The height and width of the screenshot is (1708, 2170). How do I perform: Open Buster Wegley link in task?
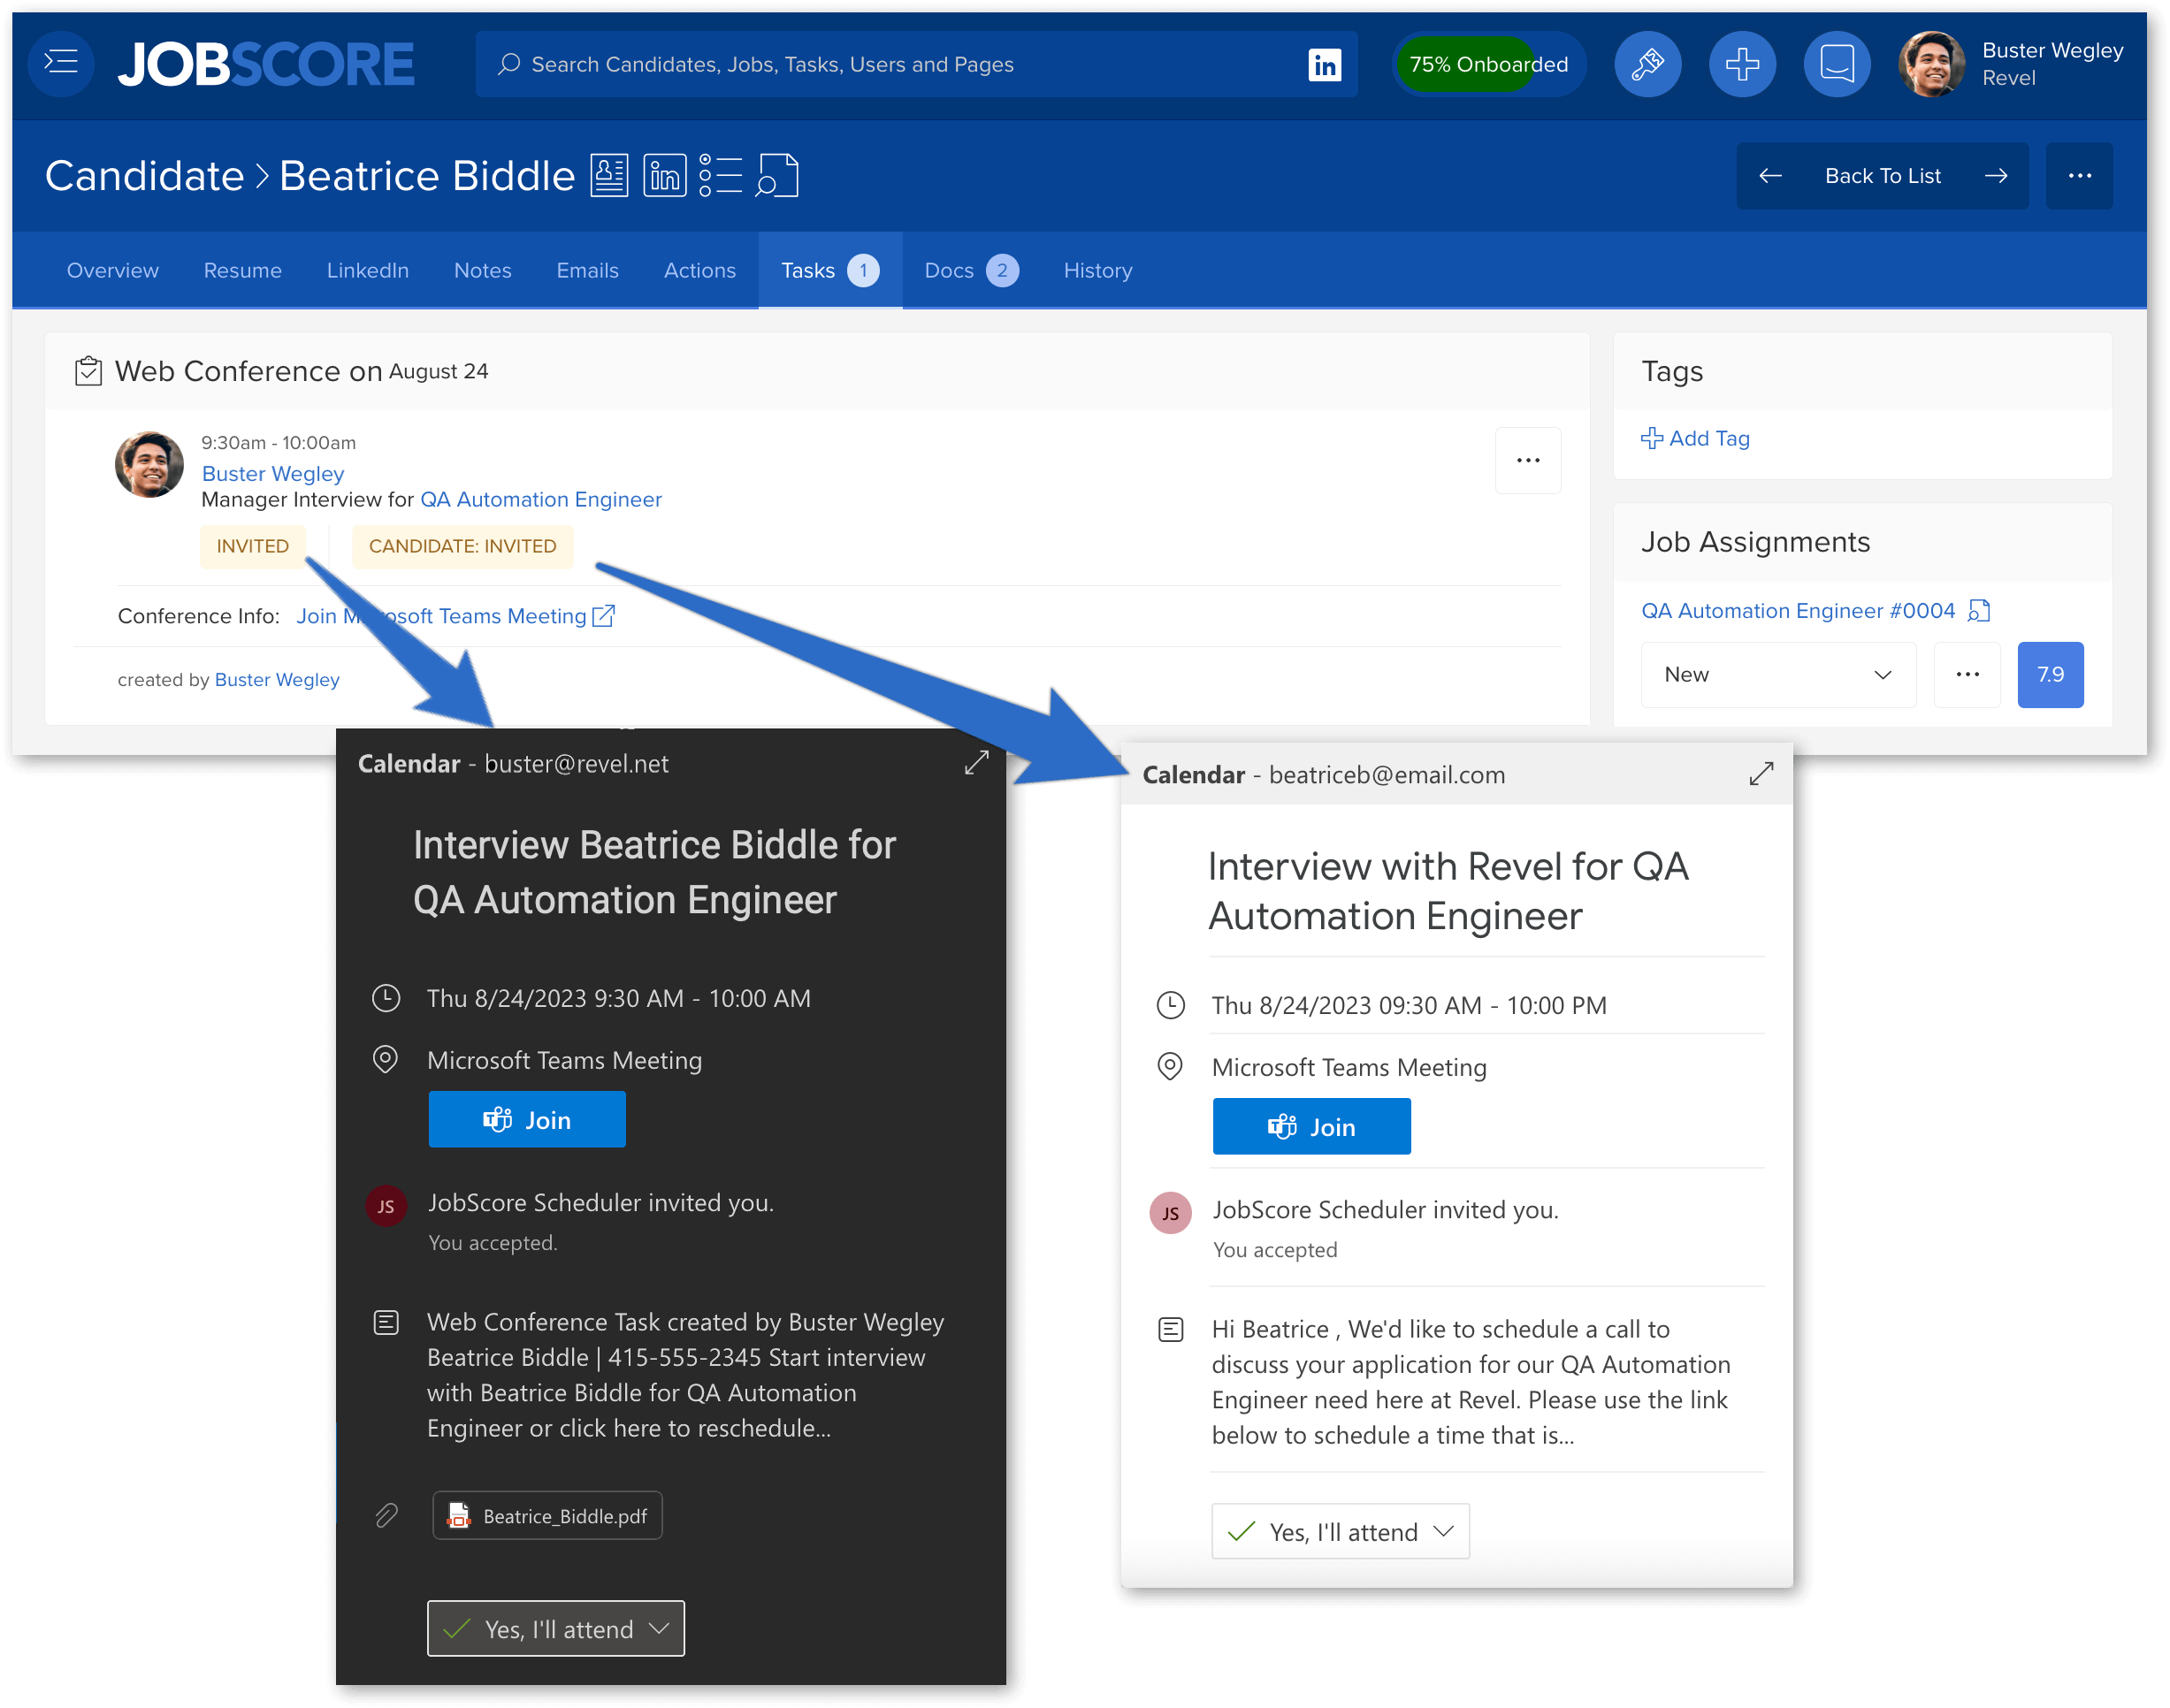coord(273,473)
